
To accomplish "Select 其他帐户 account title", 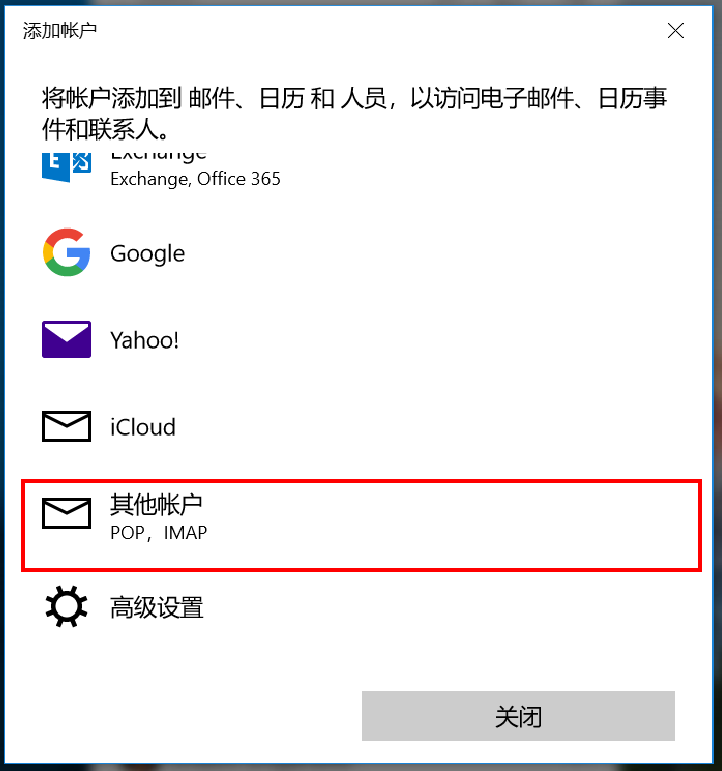I will coord(156,504).
